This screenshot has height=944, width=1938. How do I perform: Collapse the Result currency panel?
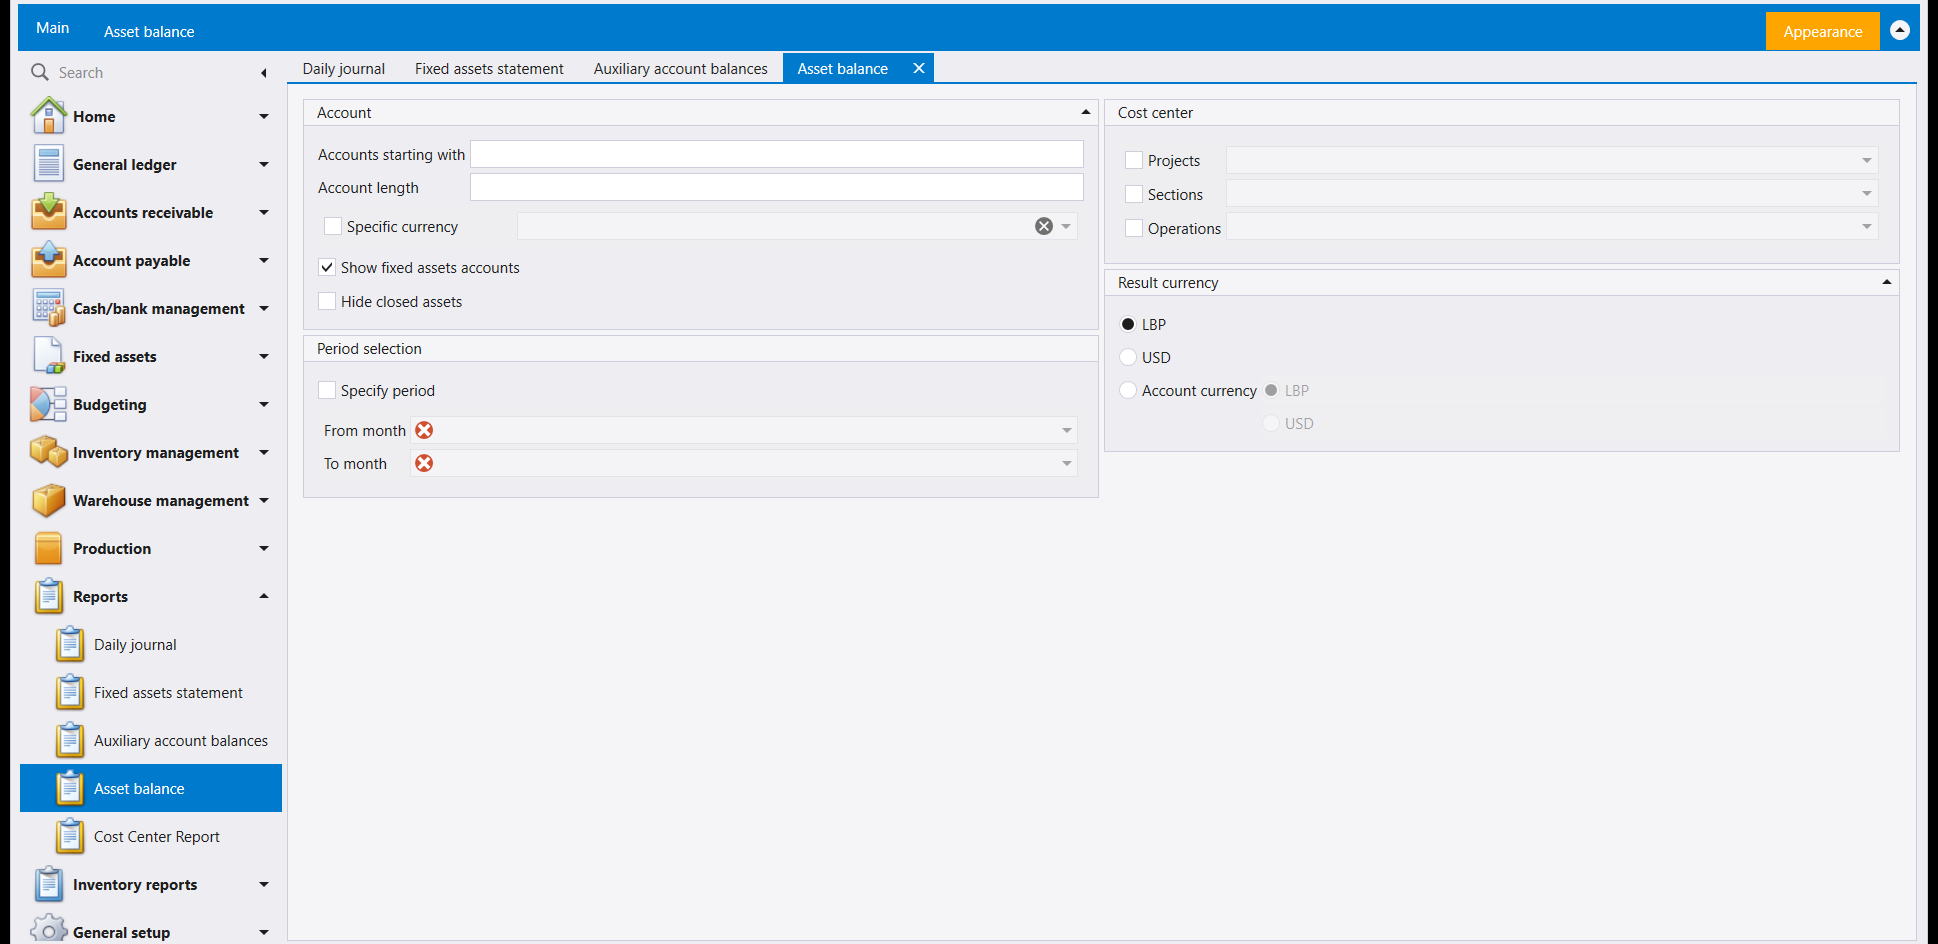1887,282
